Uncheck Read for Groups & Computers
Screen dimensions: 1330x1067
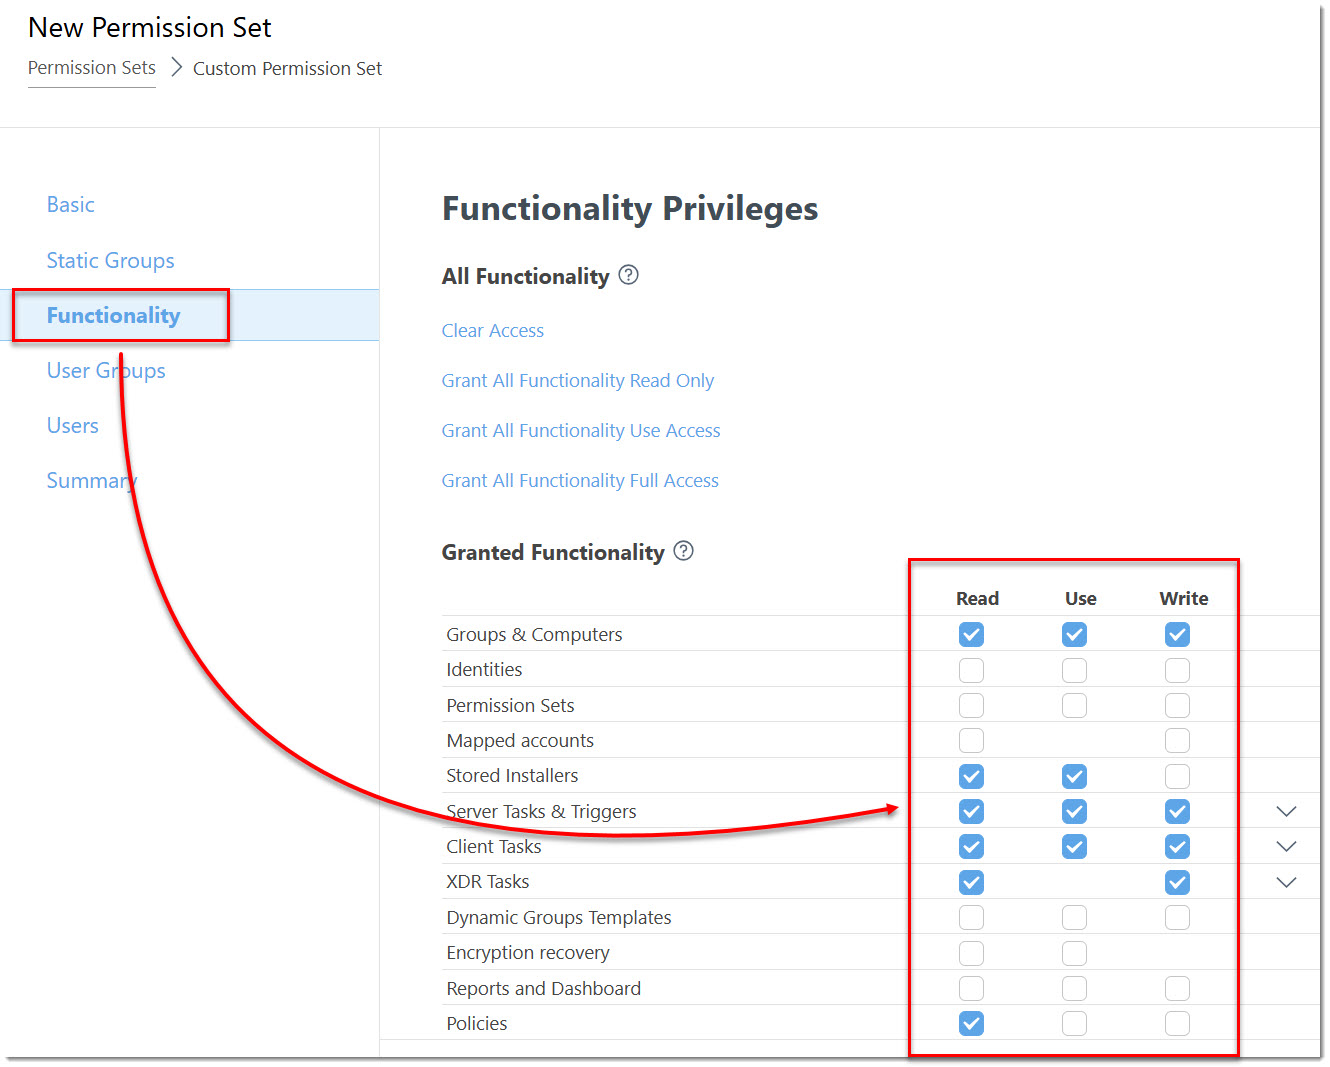(x=971, y=634)
